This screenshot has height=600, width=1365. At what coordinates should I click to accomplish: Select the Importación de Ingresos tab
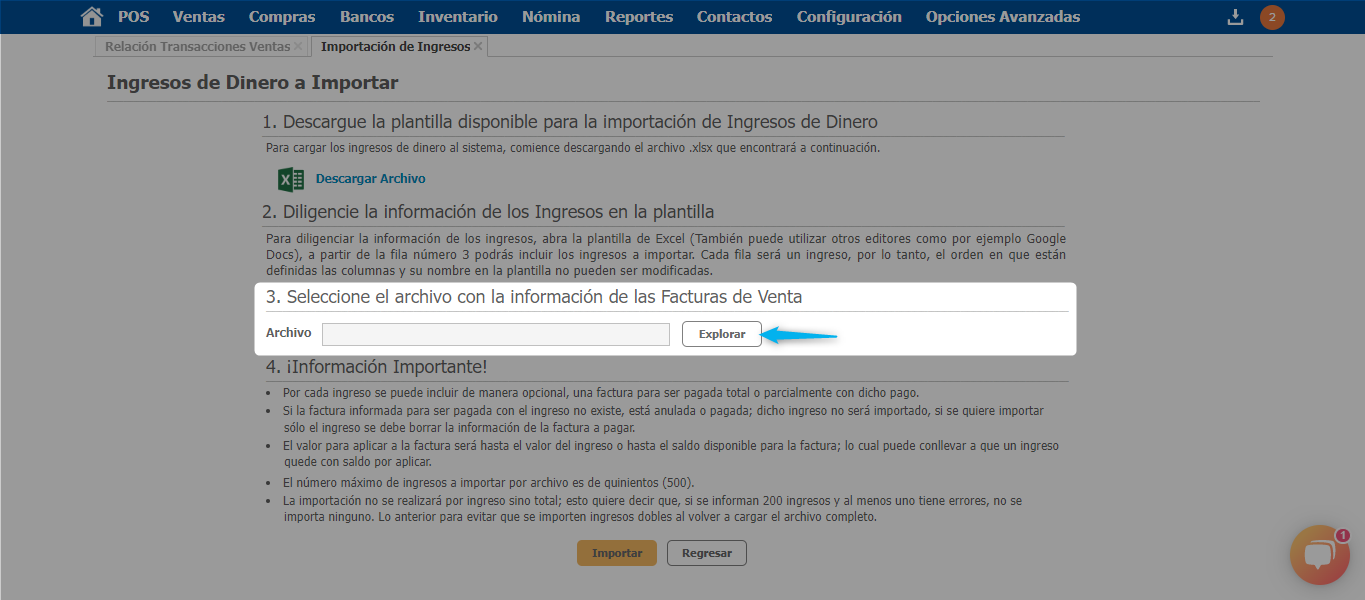click(x=394, y=47)
